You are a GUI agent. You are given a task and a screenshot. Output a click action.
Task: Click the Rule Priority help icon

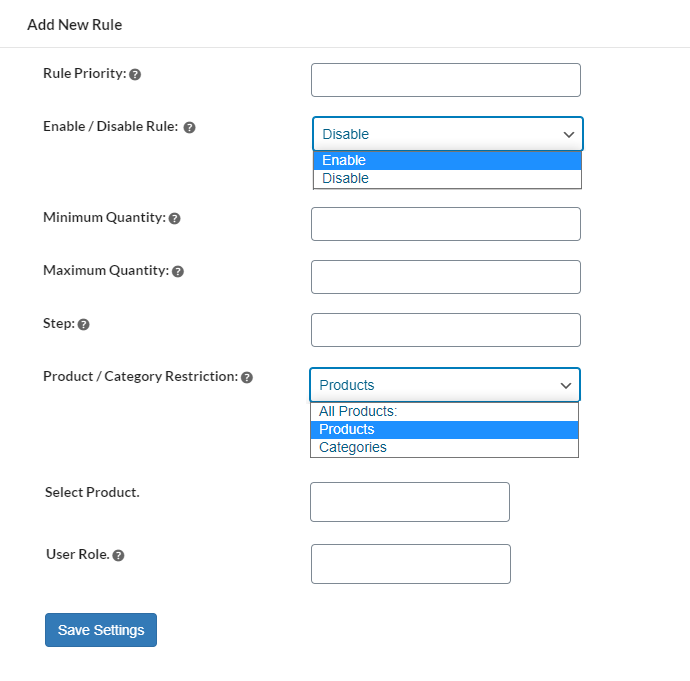click(x=135, y=74)
